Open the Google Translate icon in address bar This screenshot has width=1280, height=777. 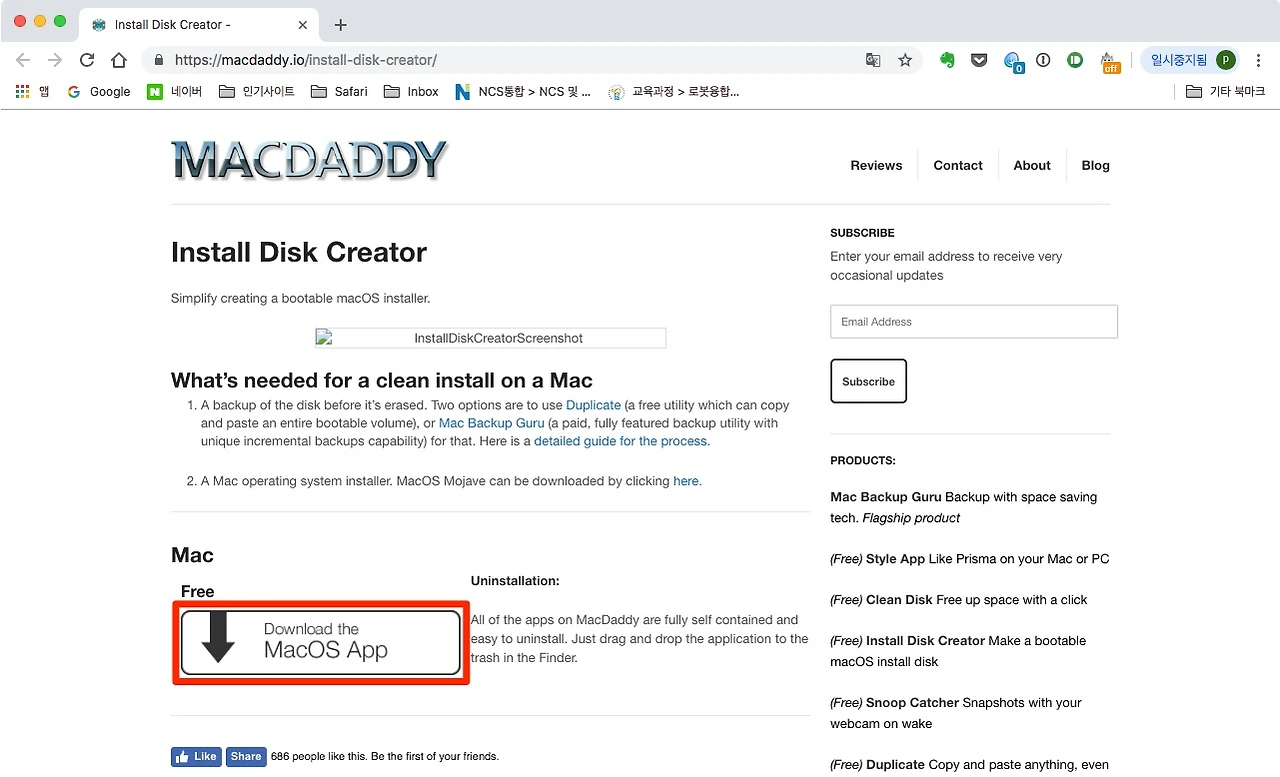873,60
